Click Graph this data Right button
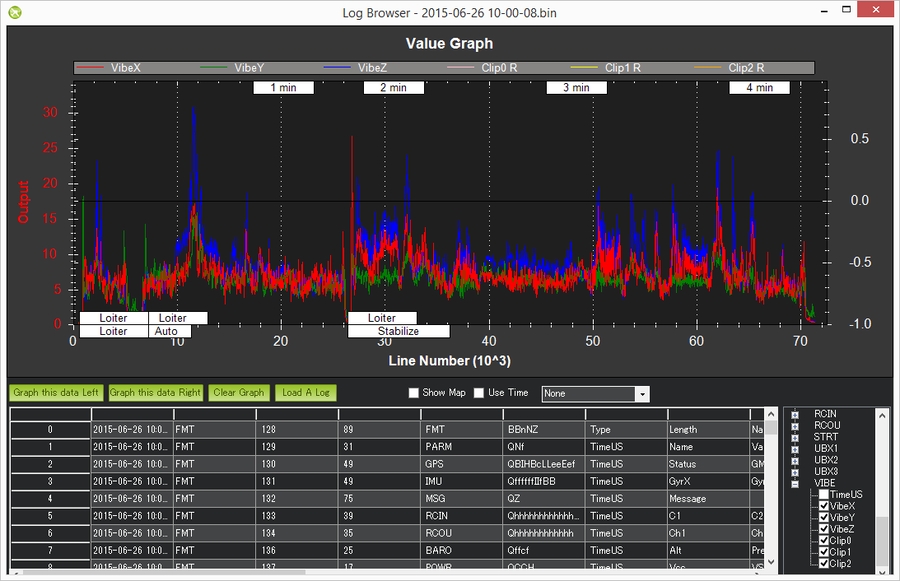This screenshot has height=581, width=900. pos(156,393)
